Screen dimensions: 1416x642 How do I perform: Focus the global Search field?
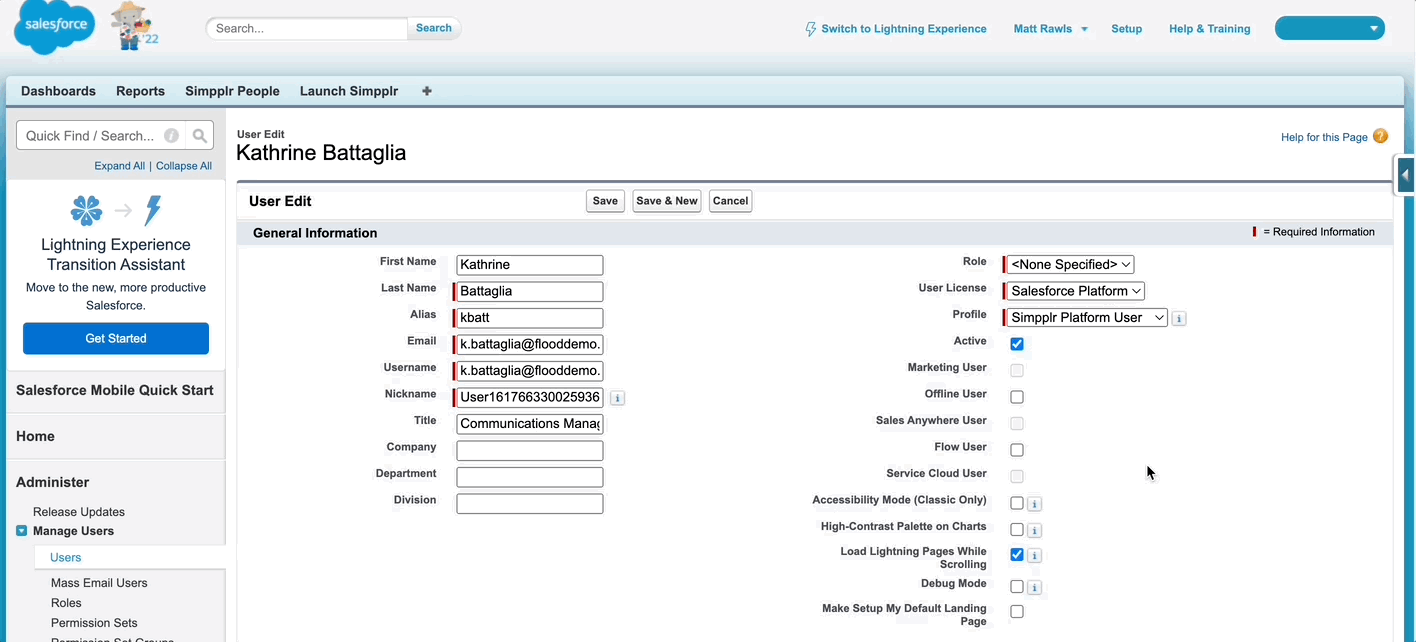click(x=308, y=28)
